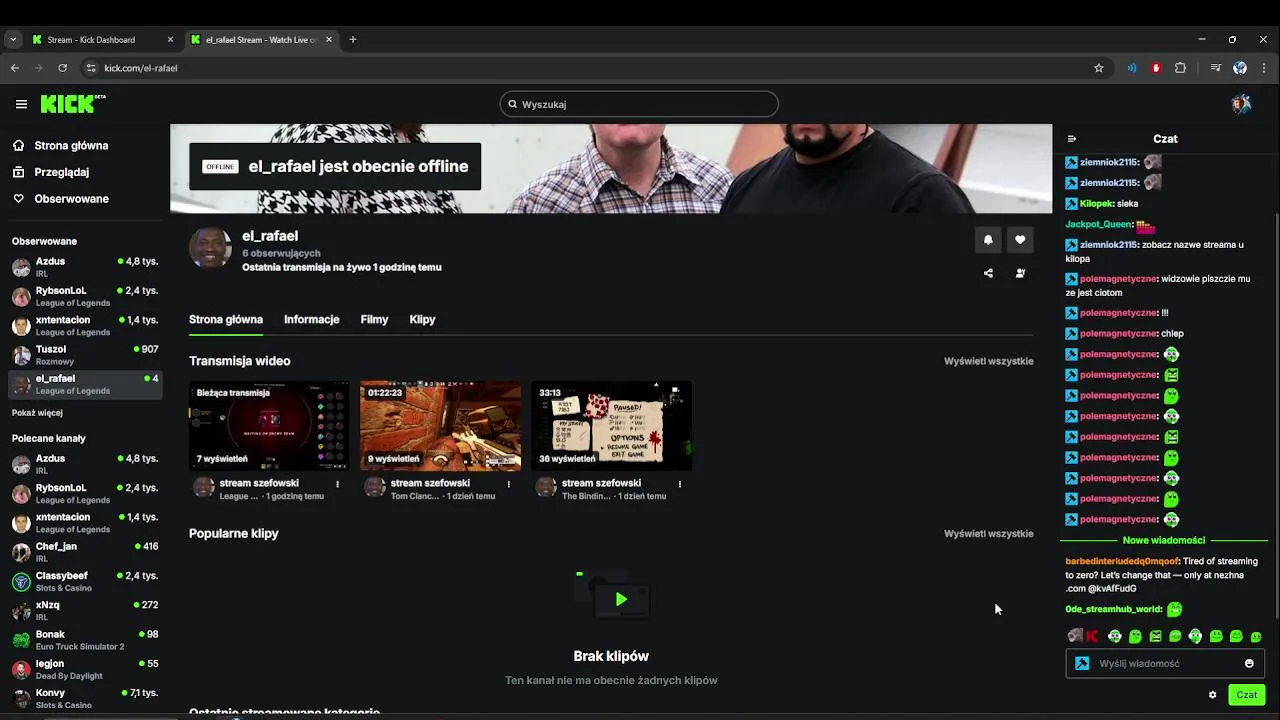Click Wyświetl wszystkie next to Transmisja wideo

tap(988, 361)
